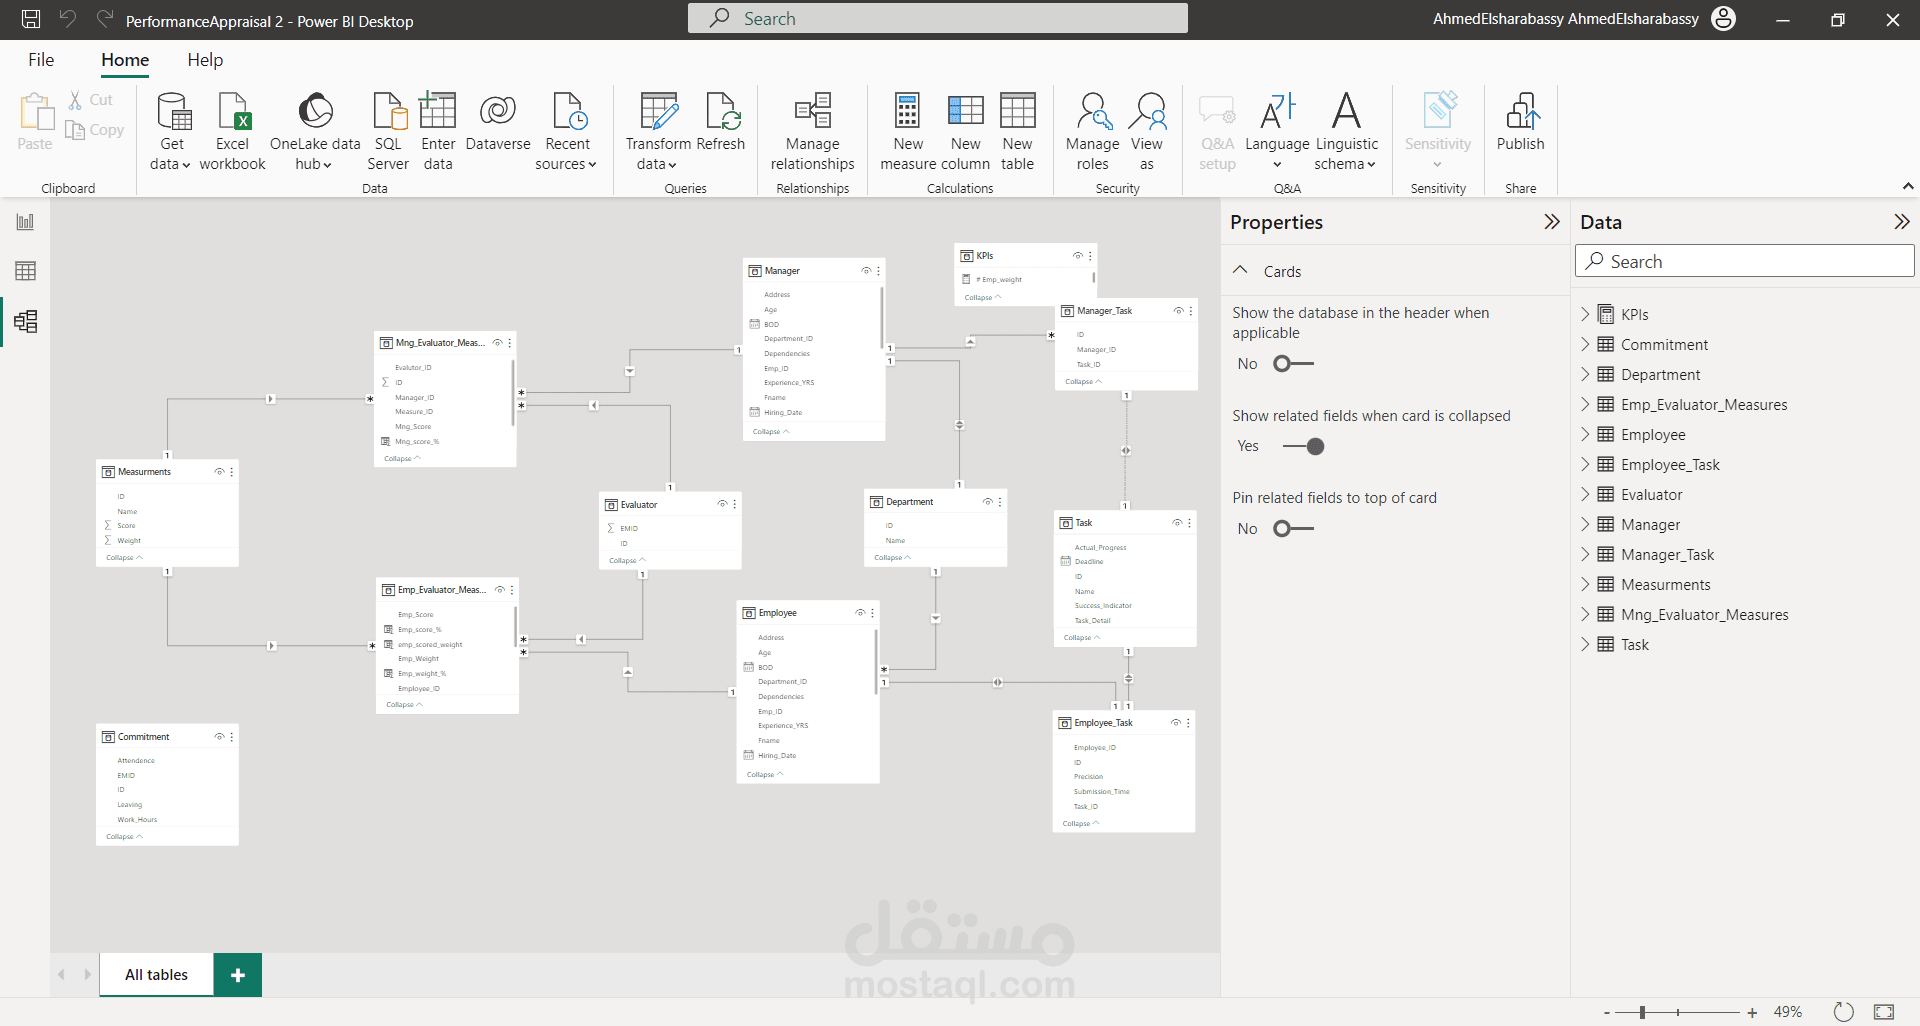Open Enter data dialog
This screenshot has width=1920, height=1026.
438,131
